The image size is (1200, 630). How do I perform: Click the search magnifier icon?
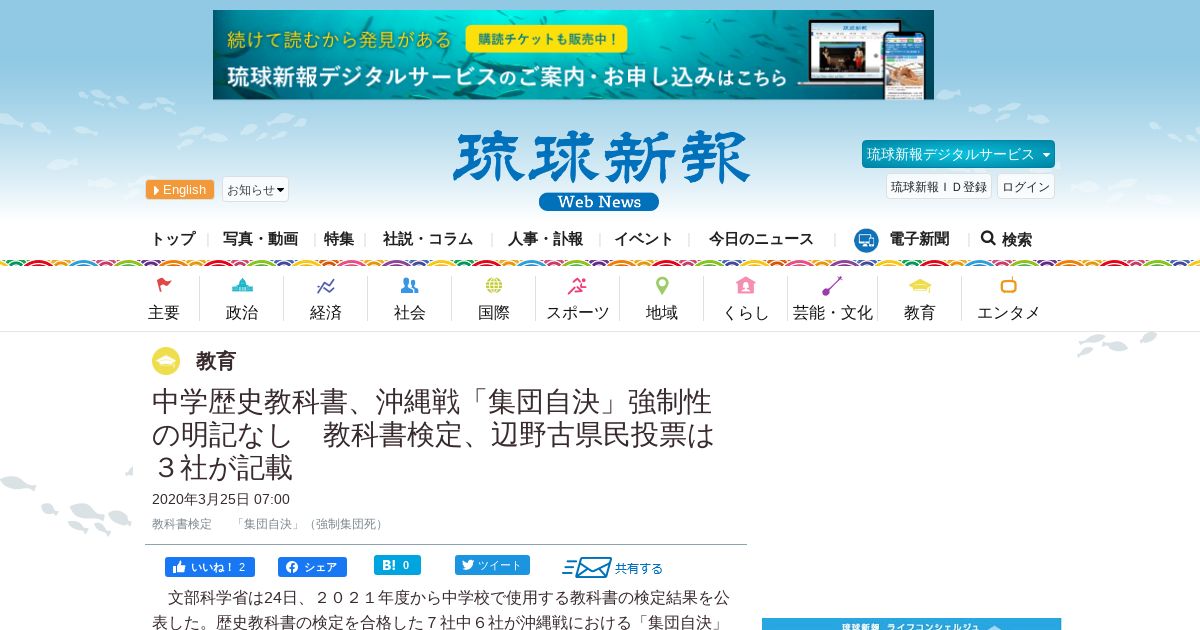click(988, 238)
